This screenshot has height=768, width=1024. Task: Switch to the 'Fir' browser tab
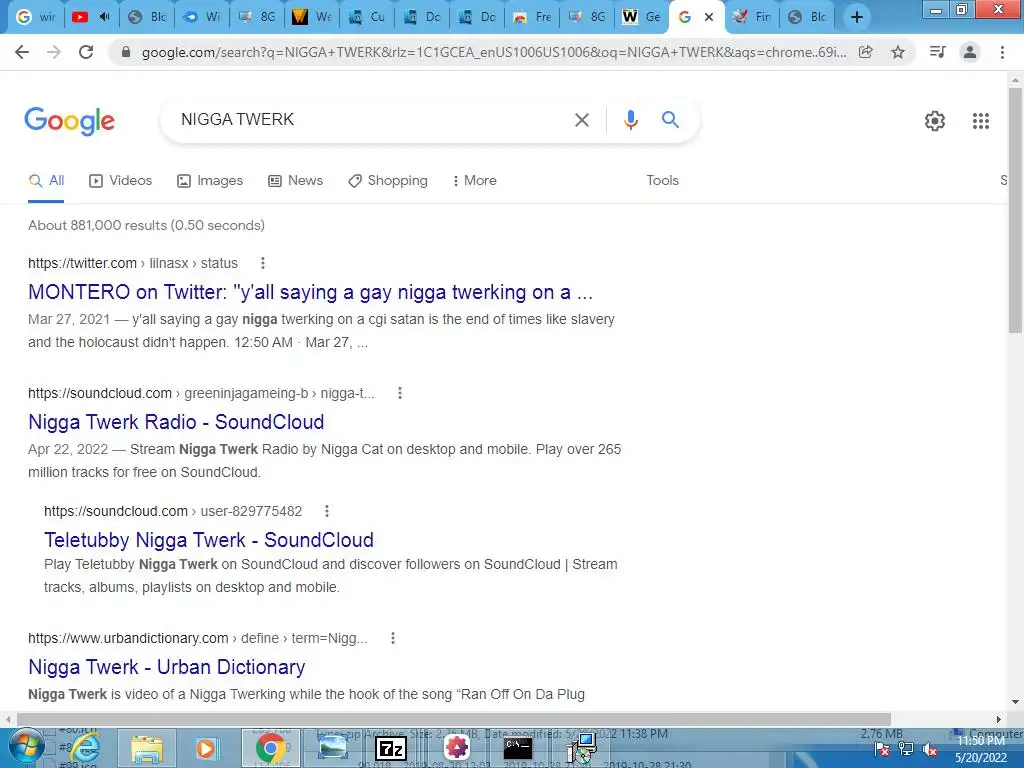coord(752,17)
